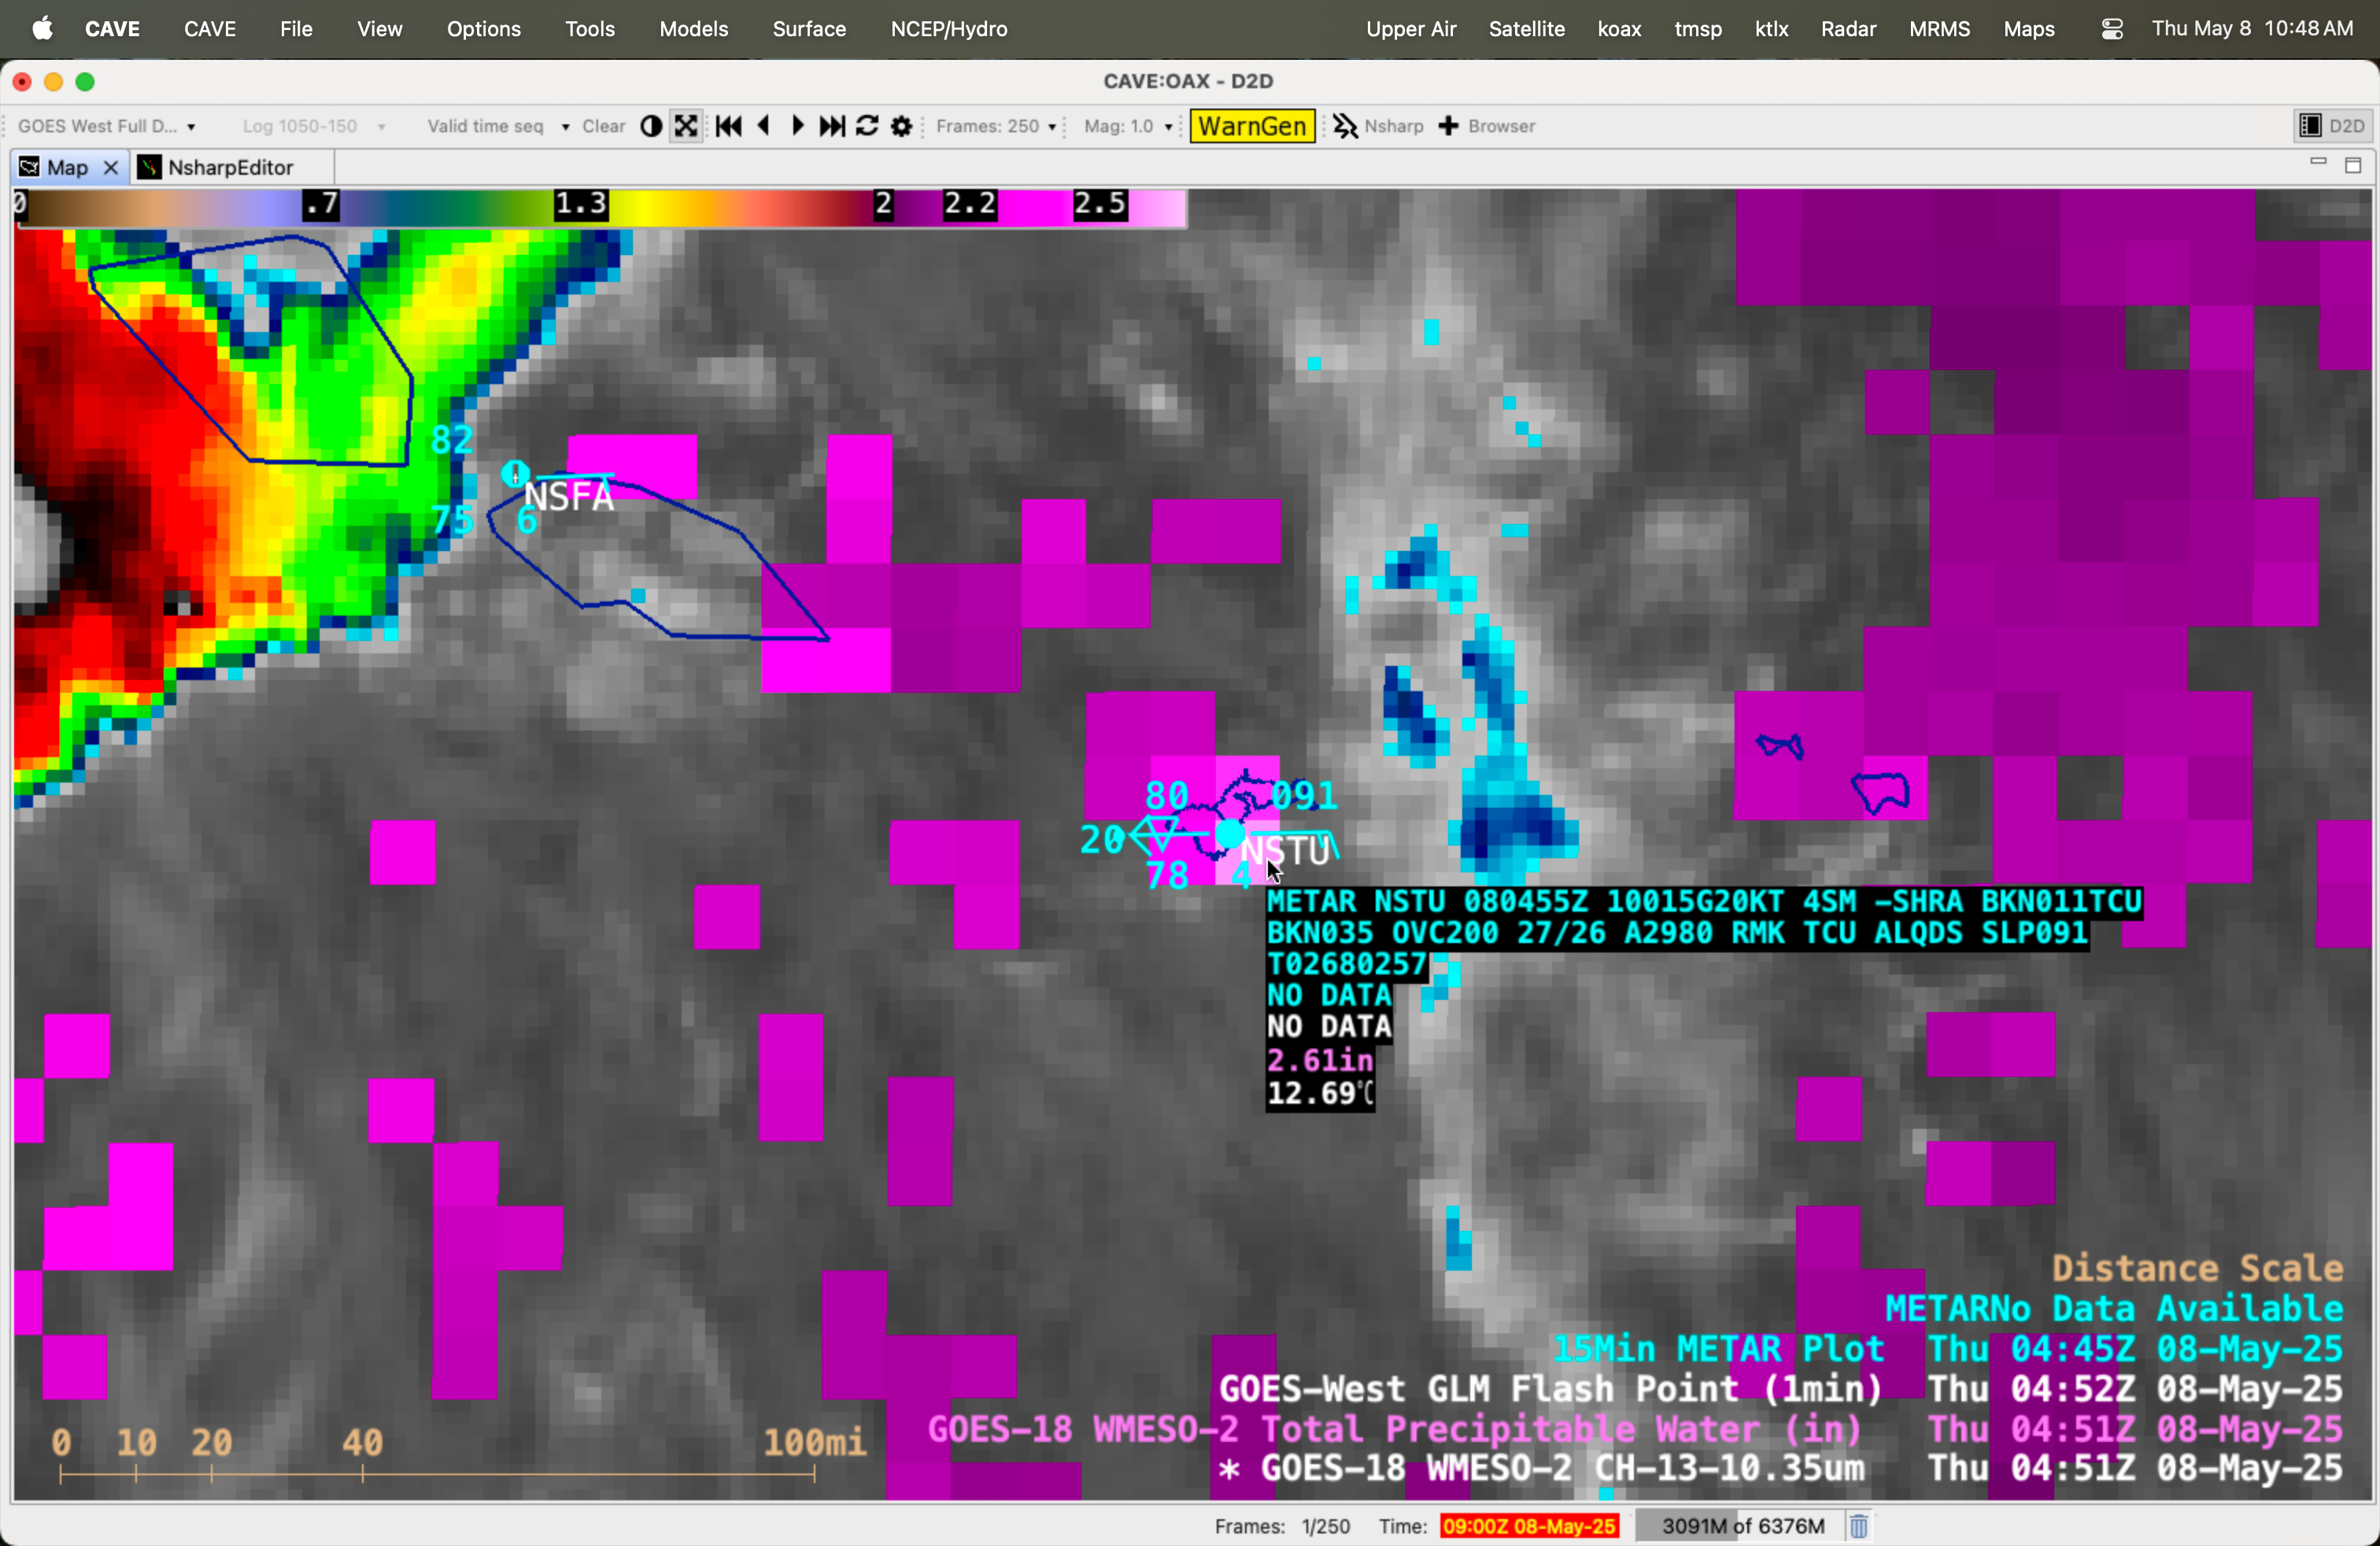Open the View menu

click(380, 29)
